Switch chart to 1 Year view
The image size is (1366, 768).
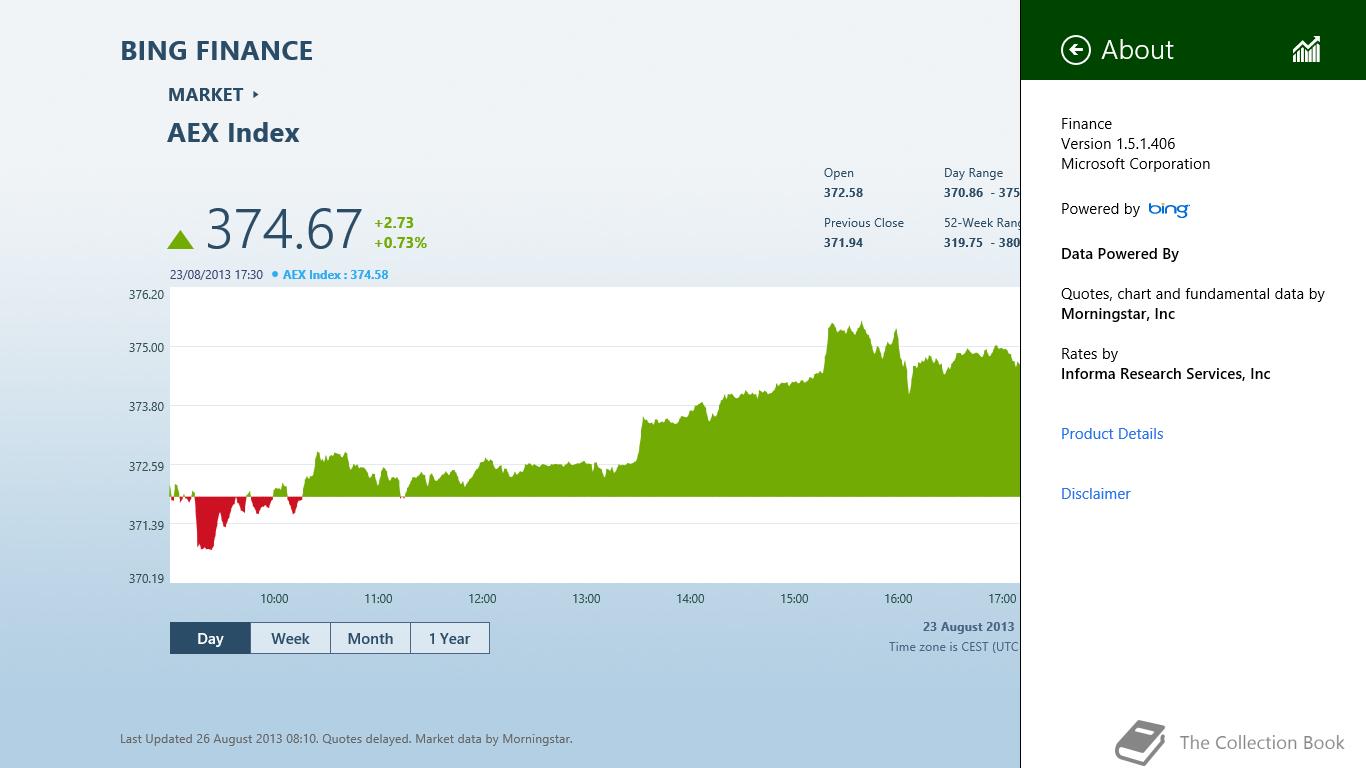pos(450,638)
